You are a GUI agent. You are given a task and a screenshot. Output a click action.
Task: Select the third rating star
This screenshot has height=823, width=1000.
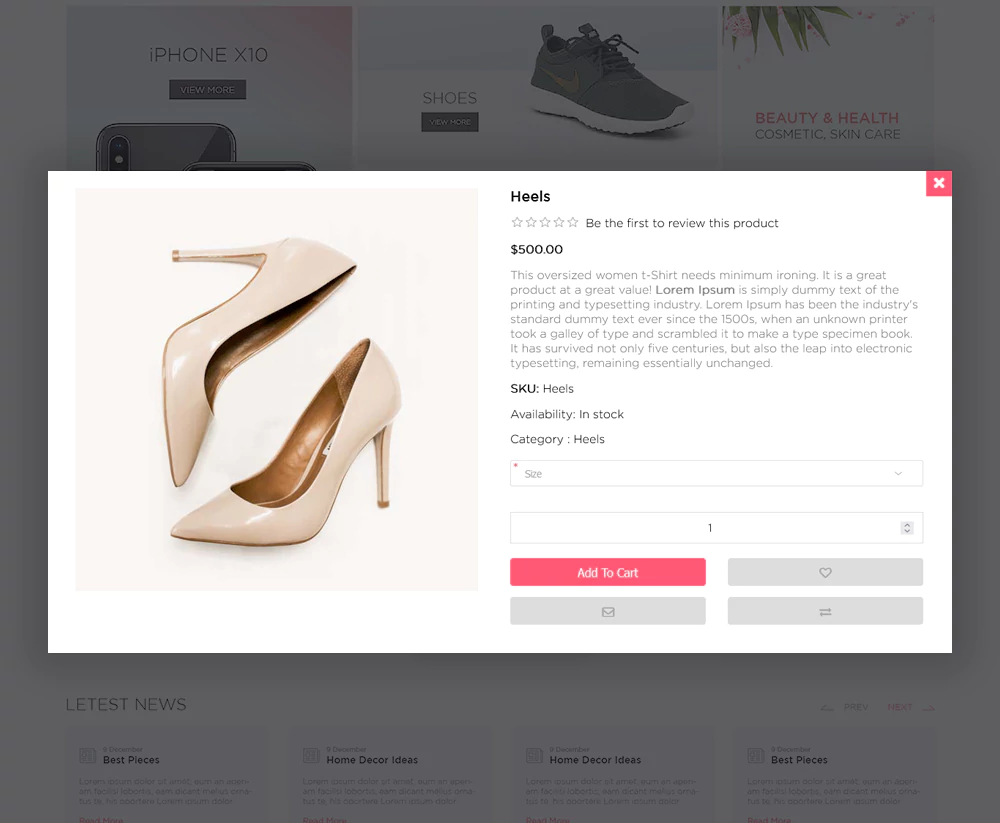point(545,223)
